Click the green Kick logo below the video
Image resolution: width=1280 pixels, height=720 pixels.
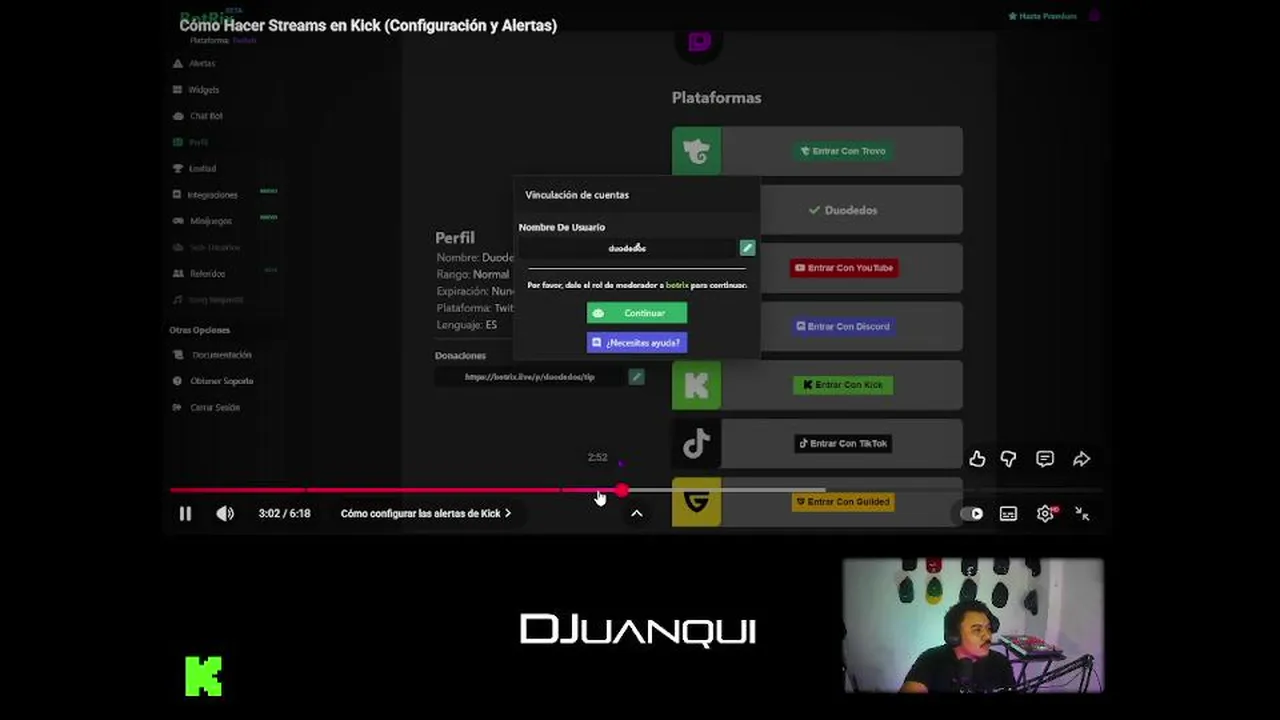coord(204,676)
